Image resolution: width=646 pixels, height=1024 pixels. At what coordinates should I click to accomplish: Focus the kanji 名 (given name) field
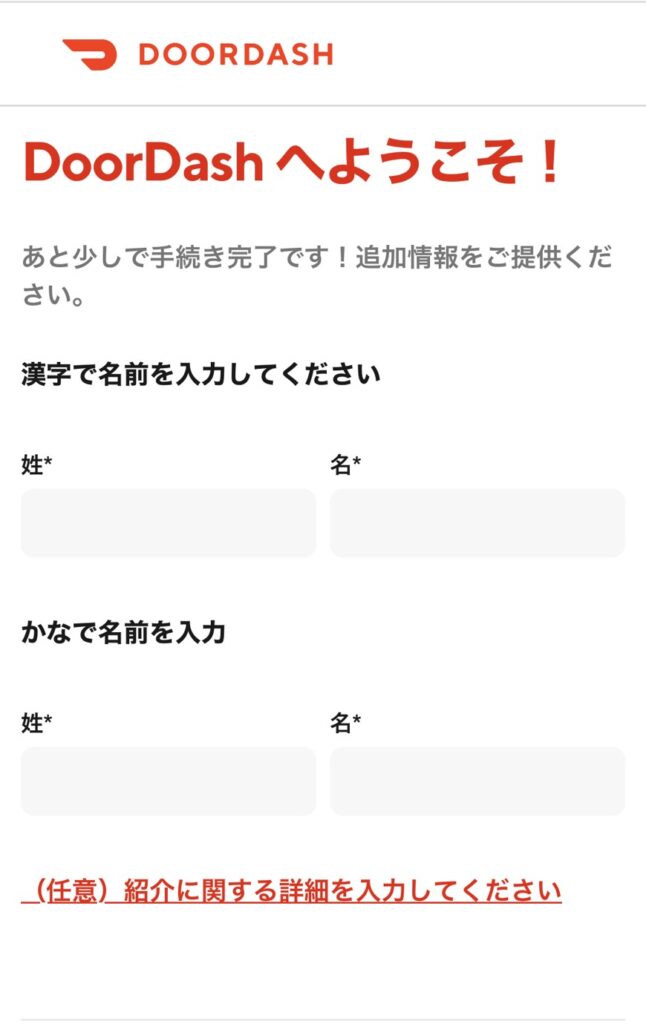click(x=477, y=523)
